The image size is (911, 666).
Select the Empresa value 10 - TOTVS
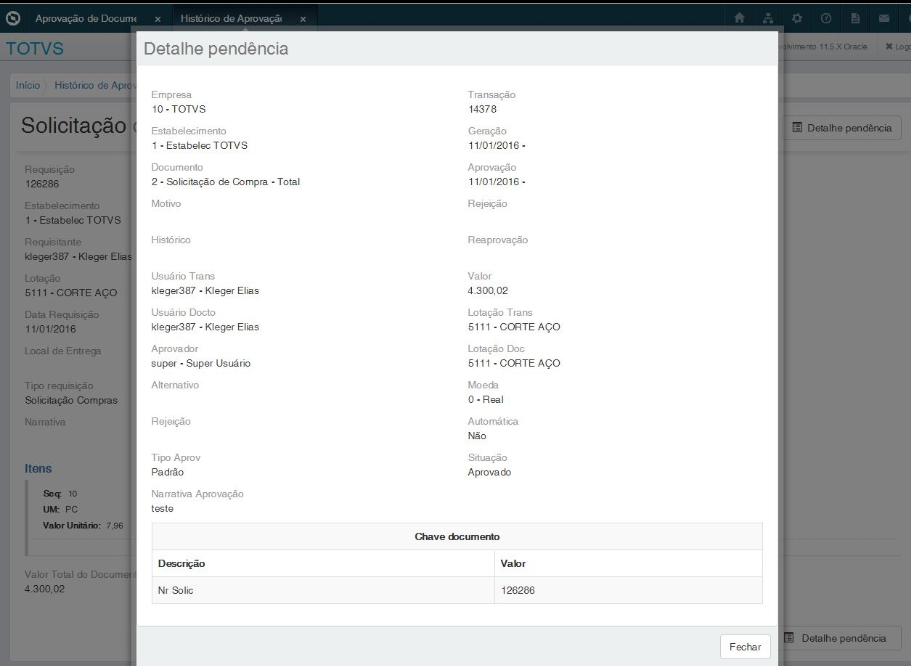(x=178, y=109)
